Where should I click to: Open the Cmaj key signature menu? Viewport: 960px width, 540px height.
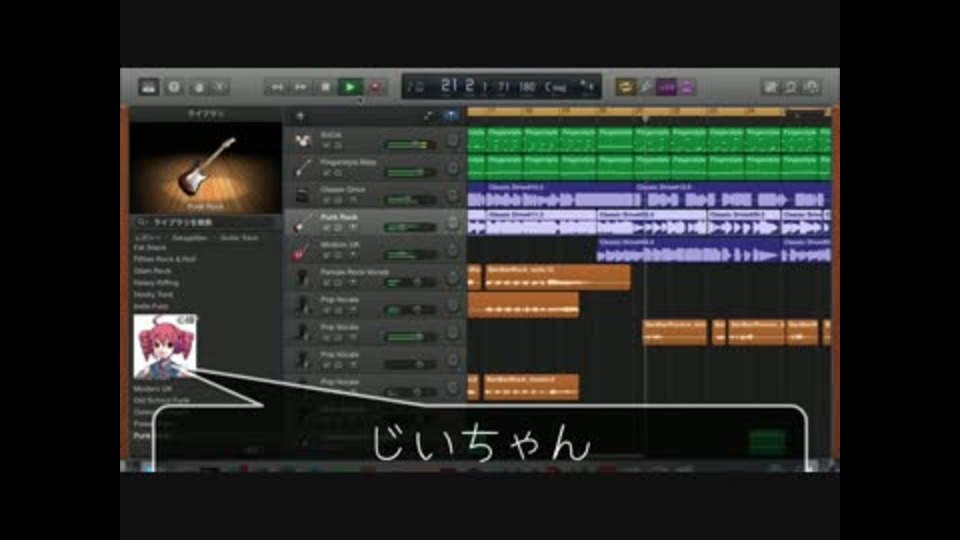click(555, 87)
